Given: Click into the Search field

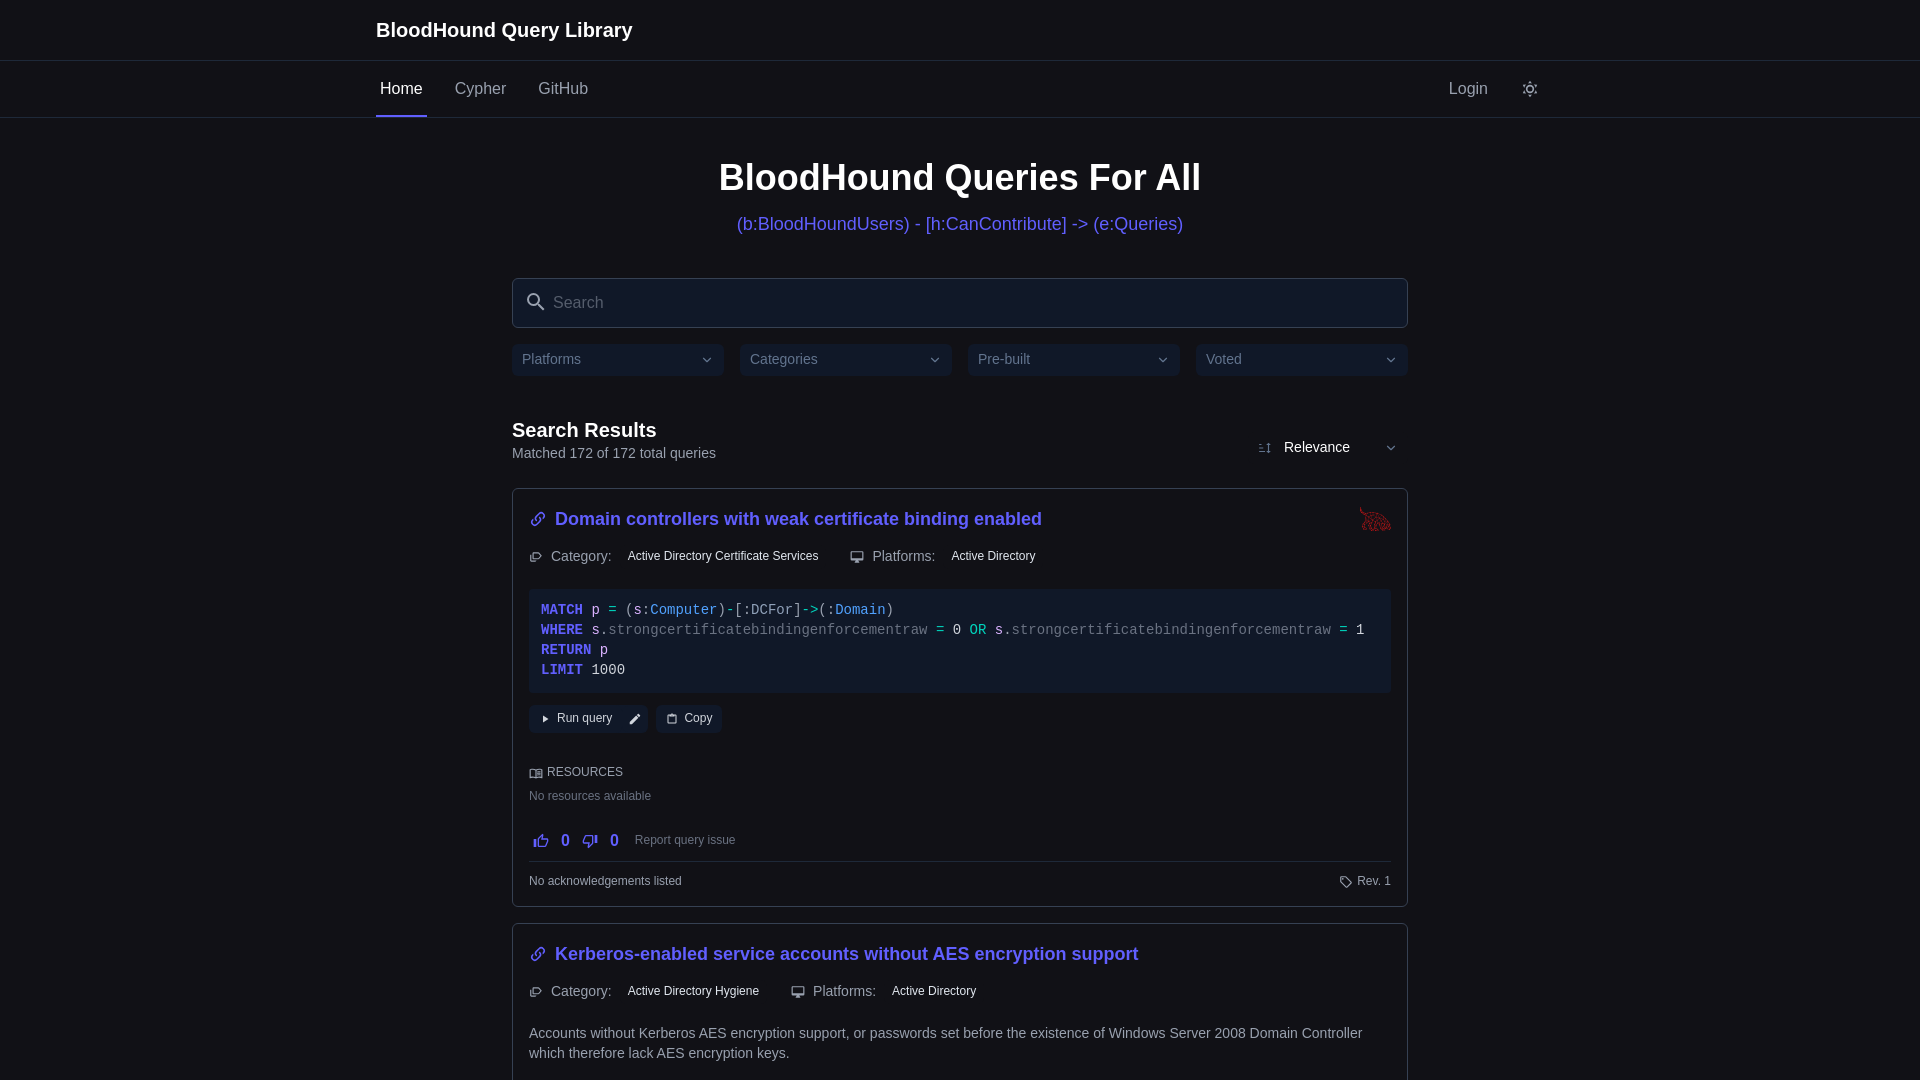Looking at the screenshot, I should point(960,303).
